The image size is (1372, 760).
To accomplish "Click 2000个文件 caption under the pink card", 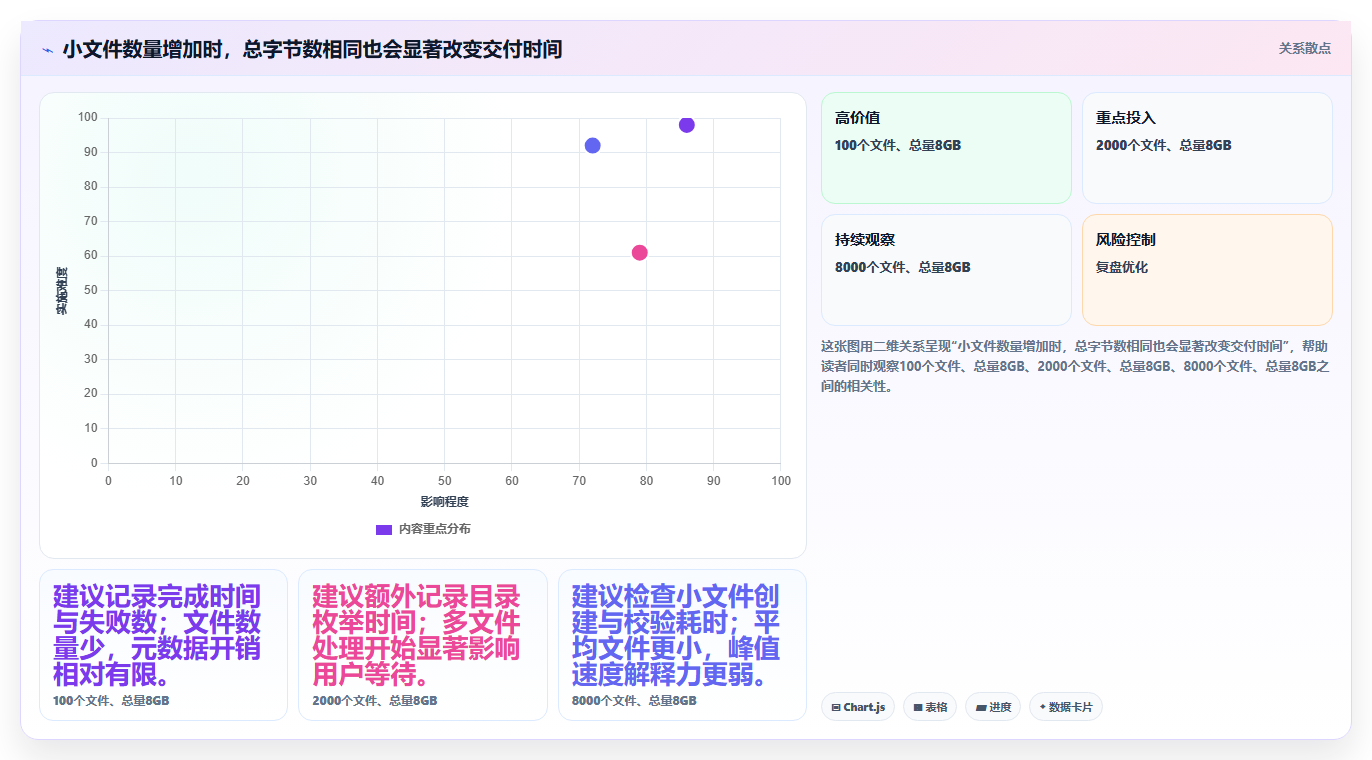I will pyautogui.click(x=374, y=701).
